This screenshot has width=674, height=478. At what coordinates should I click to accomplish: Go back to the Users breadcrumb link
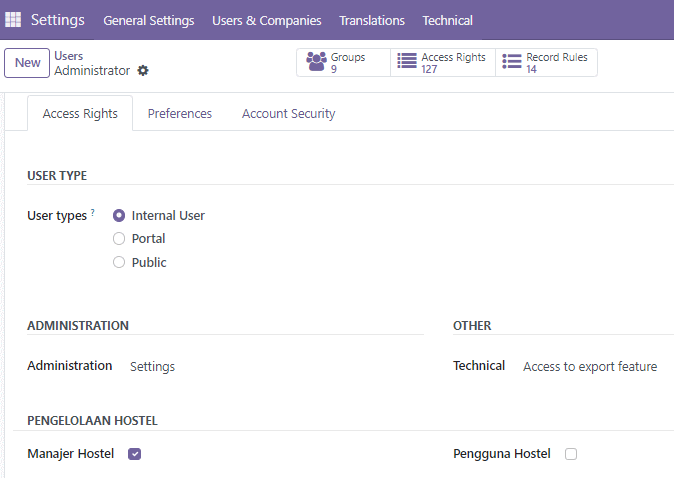click(x=69, y=56)
